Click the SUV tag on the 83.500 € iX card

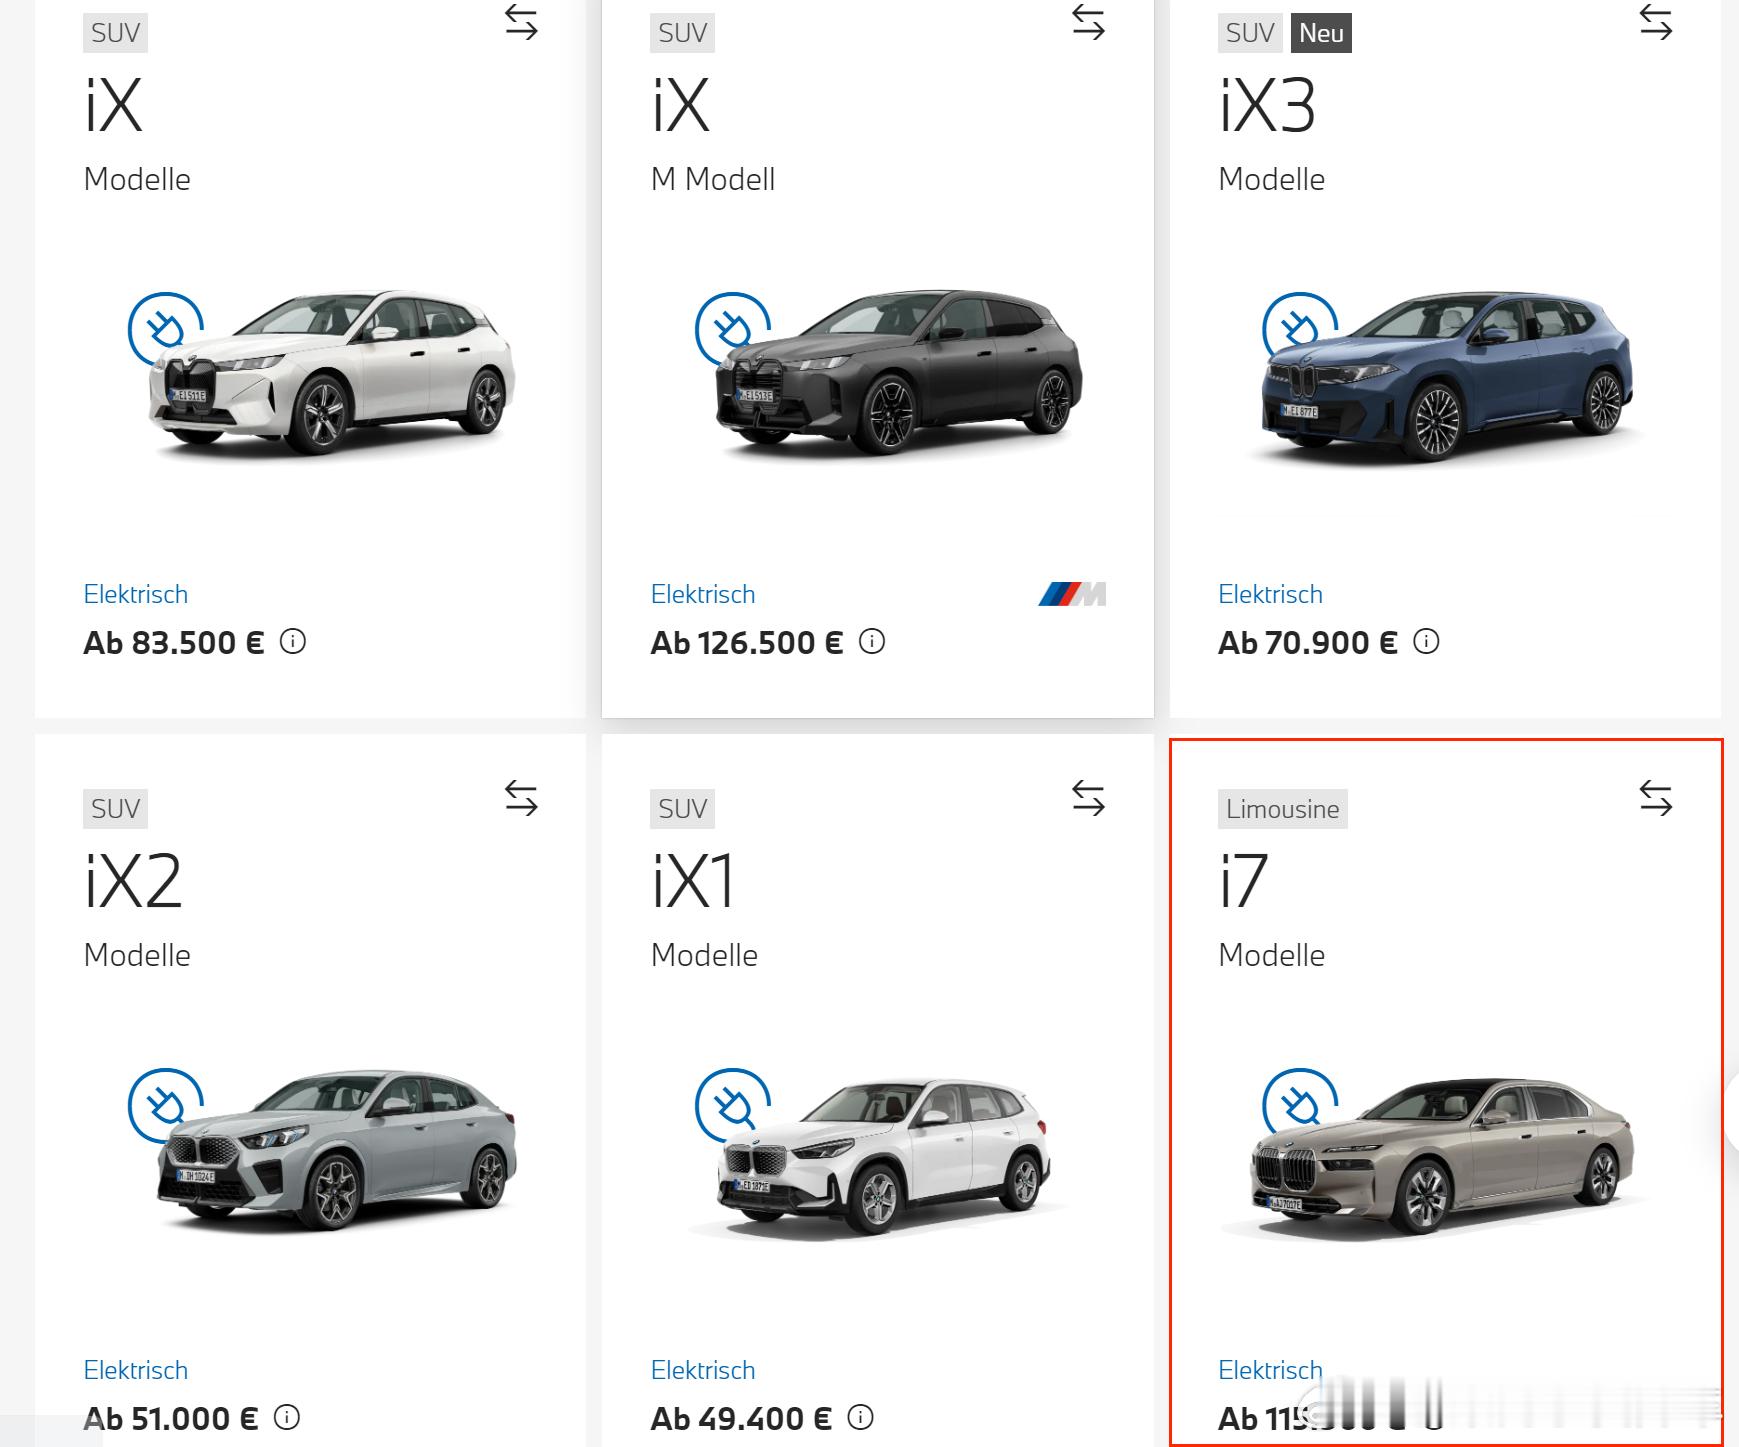[115, 33]
